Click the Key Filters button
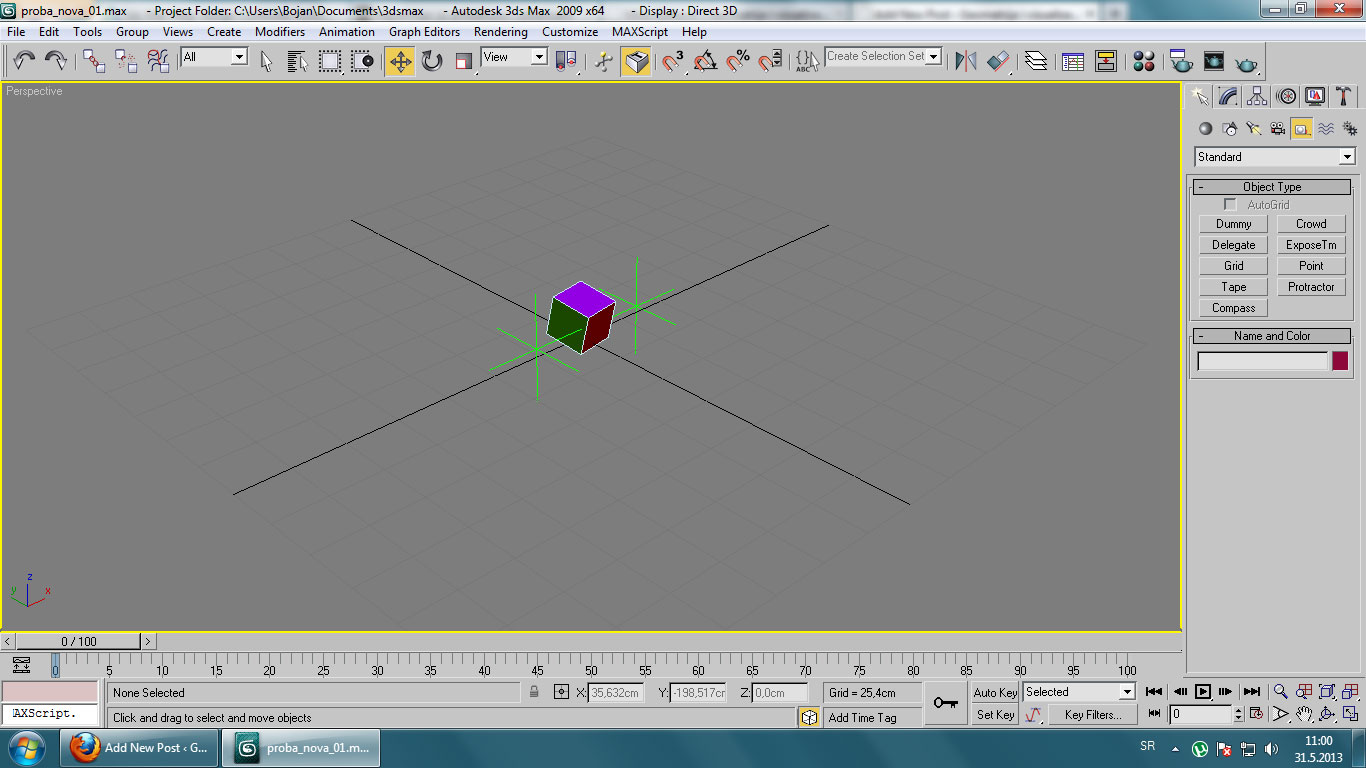The height and width of the screenshot is (768, 1366). [x=1093, y=715]
